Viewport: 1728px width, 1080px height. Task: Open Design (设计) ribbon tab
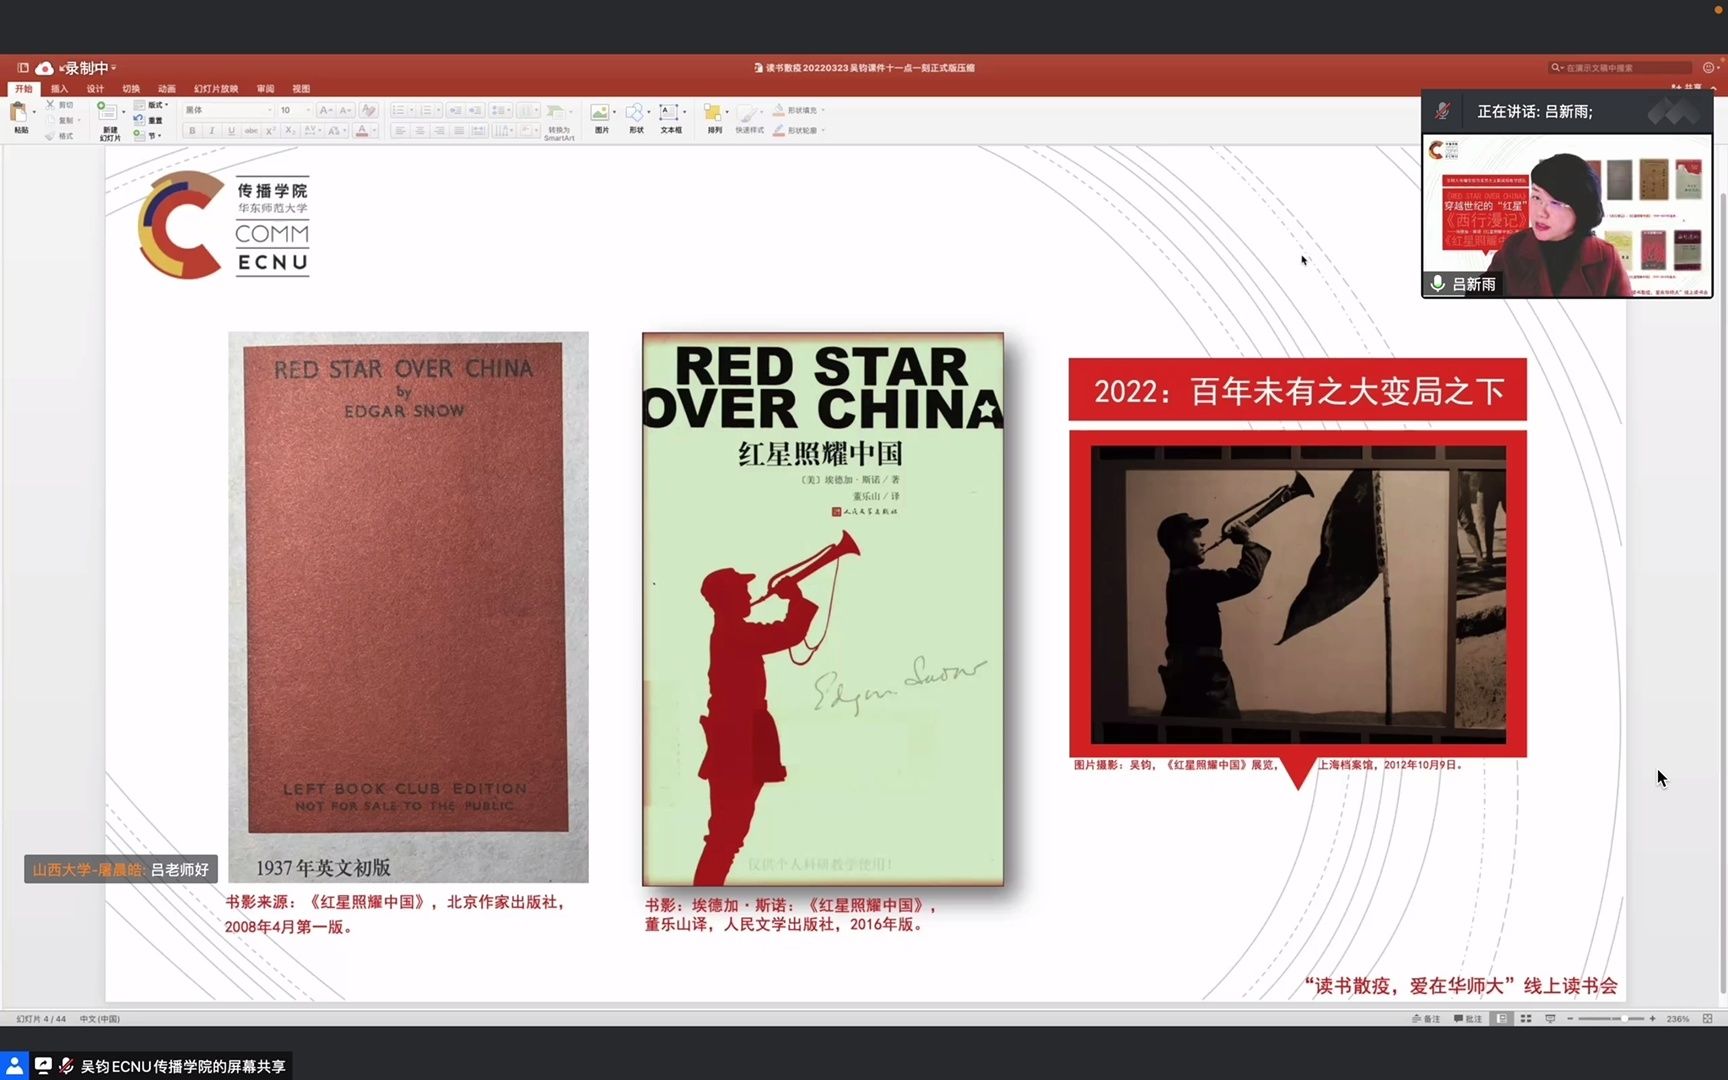tap(95, 89)
